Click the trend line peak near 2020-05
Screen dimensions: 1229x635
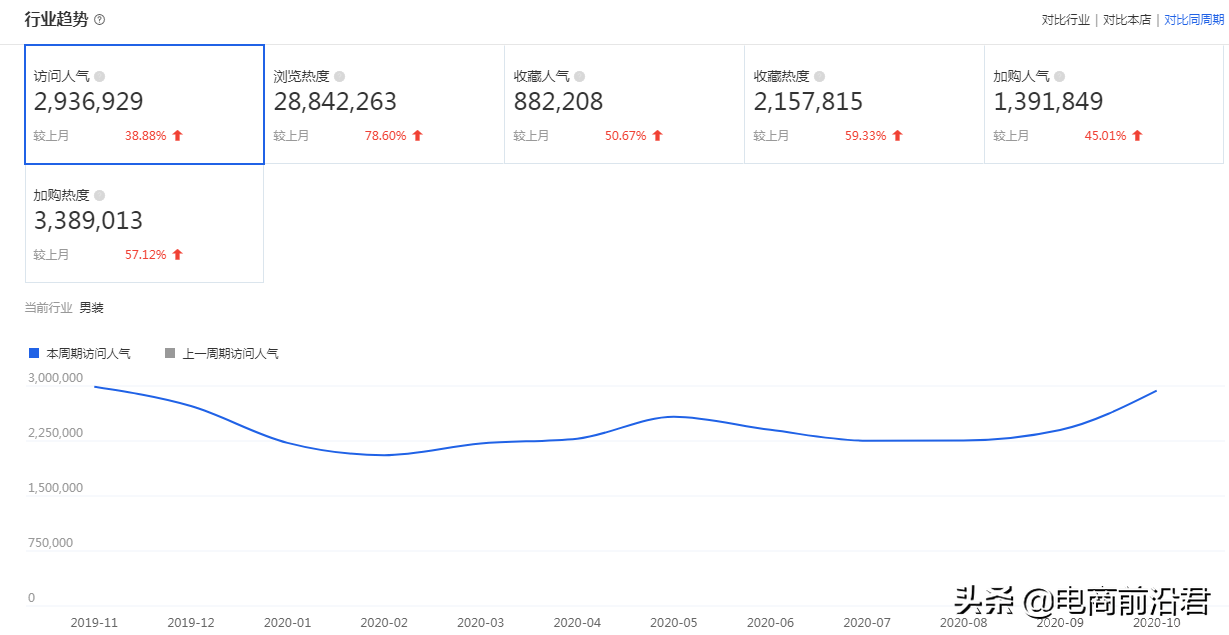coord(673,417)
